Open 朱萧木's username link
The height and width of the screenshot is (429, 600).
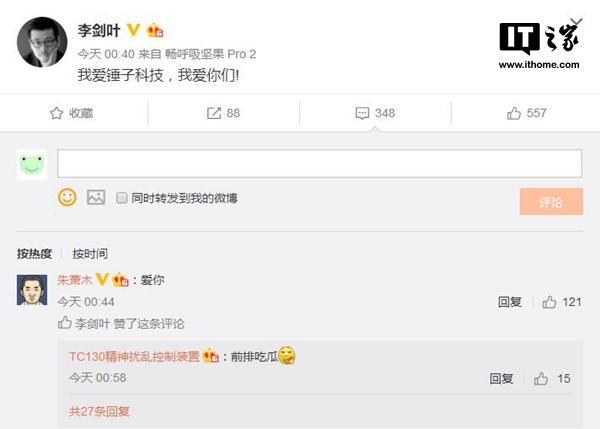75,280
